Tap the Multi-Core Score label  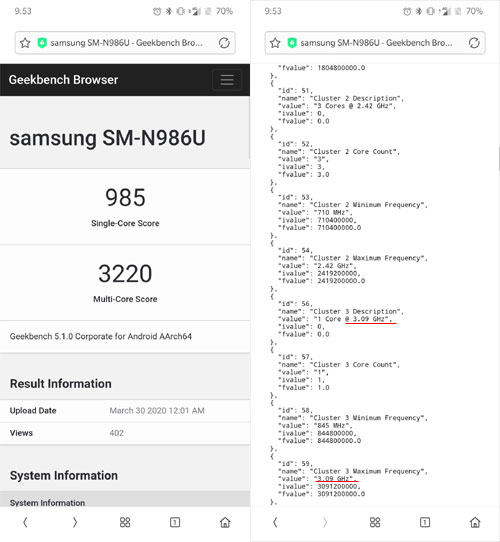(125, 299)
